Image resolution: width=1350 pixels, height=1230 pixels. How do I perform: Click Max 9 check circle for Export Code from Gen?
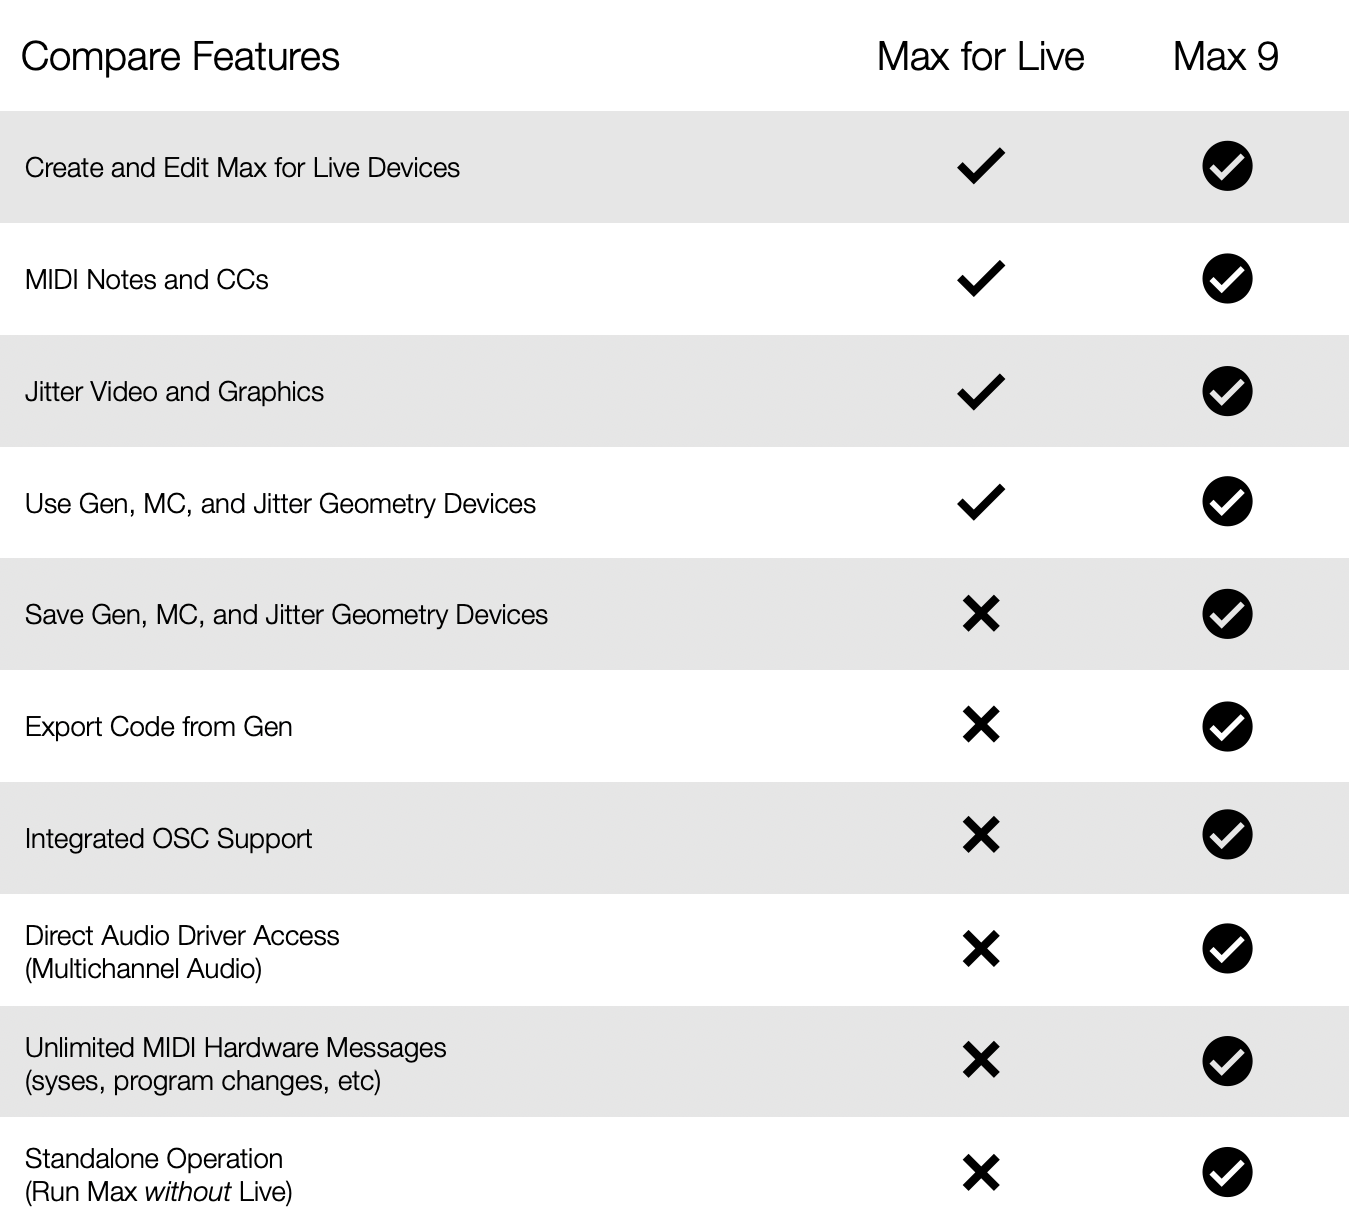(1226, 726)
